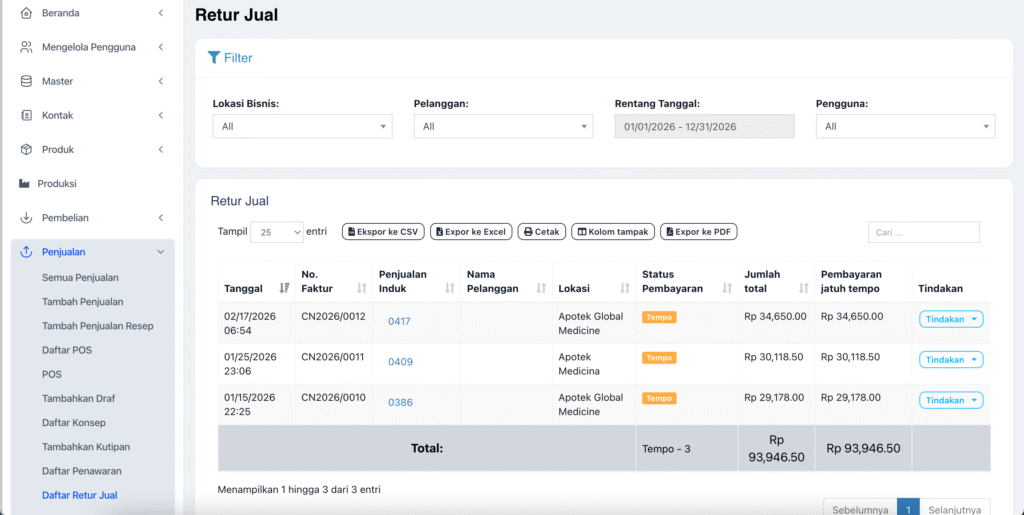This screenshot has height=515, width=1024.
Task: Open parent sale link 0417
Action: (399, 321)
